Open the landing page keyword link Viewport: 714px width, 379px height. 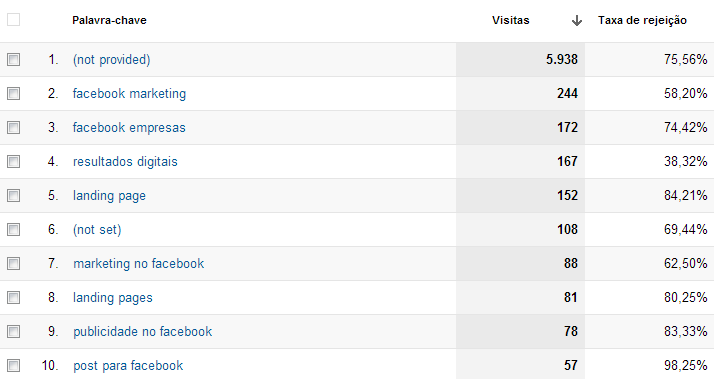[x=109, y=196]
